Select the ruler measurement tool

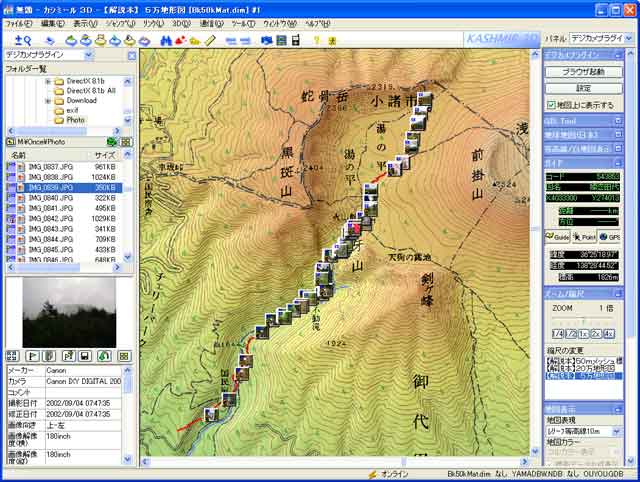pos(210,41)
